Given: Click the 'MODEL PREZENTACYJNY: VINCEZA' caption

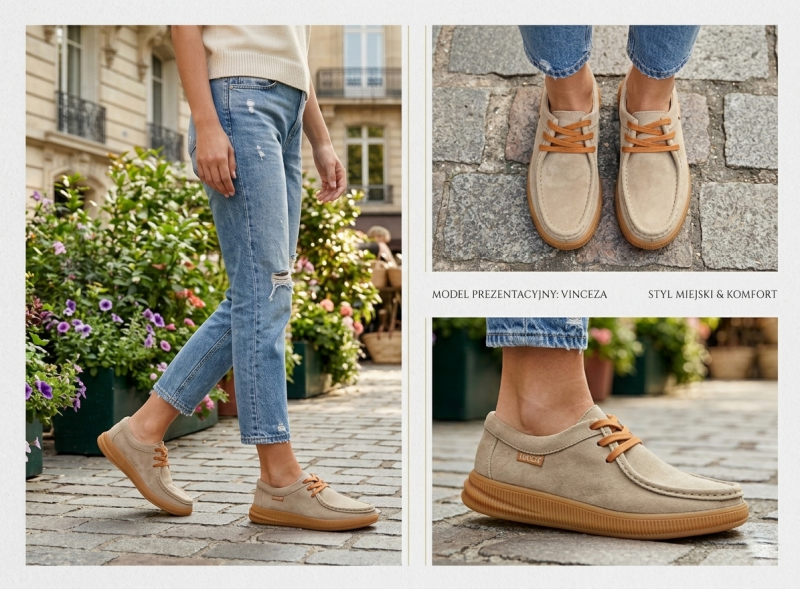Looking at the screenshot, I should [519, 295].
